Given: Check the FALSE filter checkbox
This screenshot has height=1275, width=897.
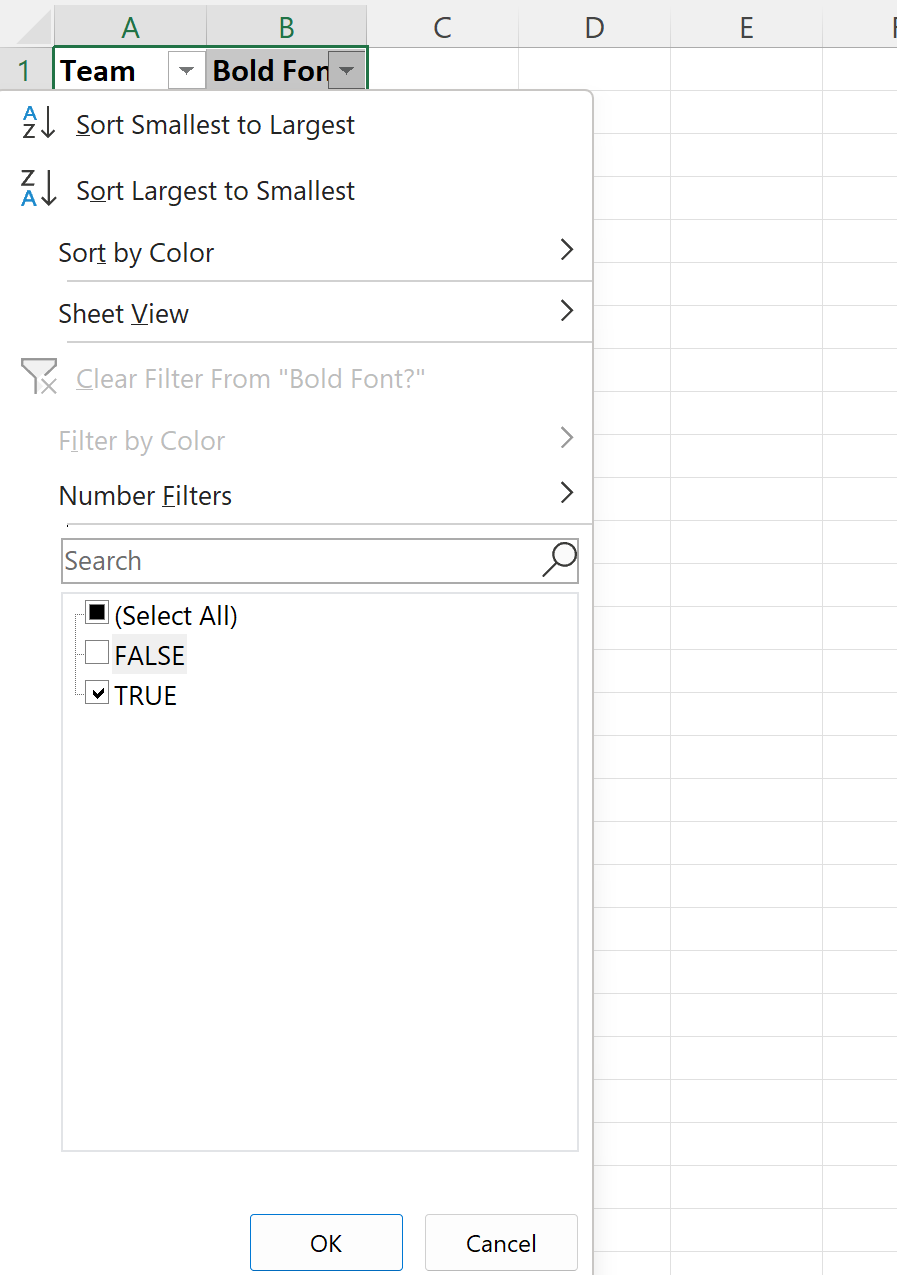Looking at the screenshot, I should point(97,653).
